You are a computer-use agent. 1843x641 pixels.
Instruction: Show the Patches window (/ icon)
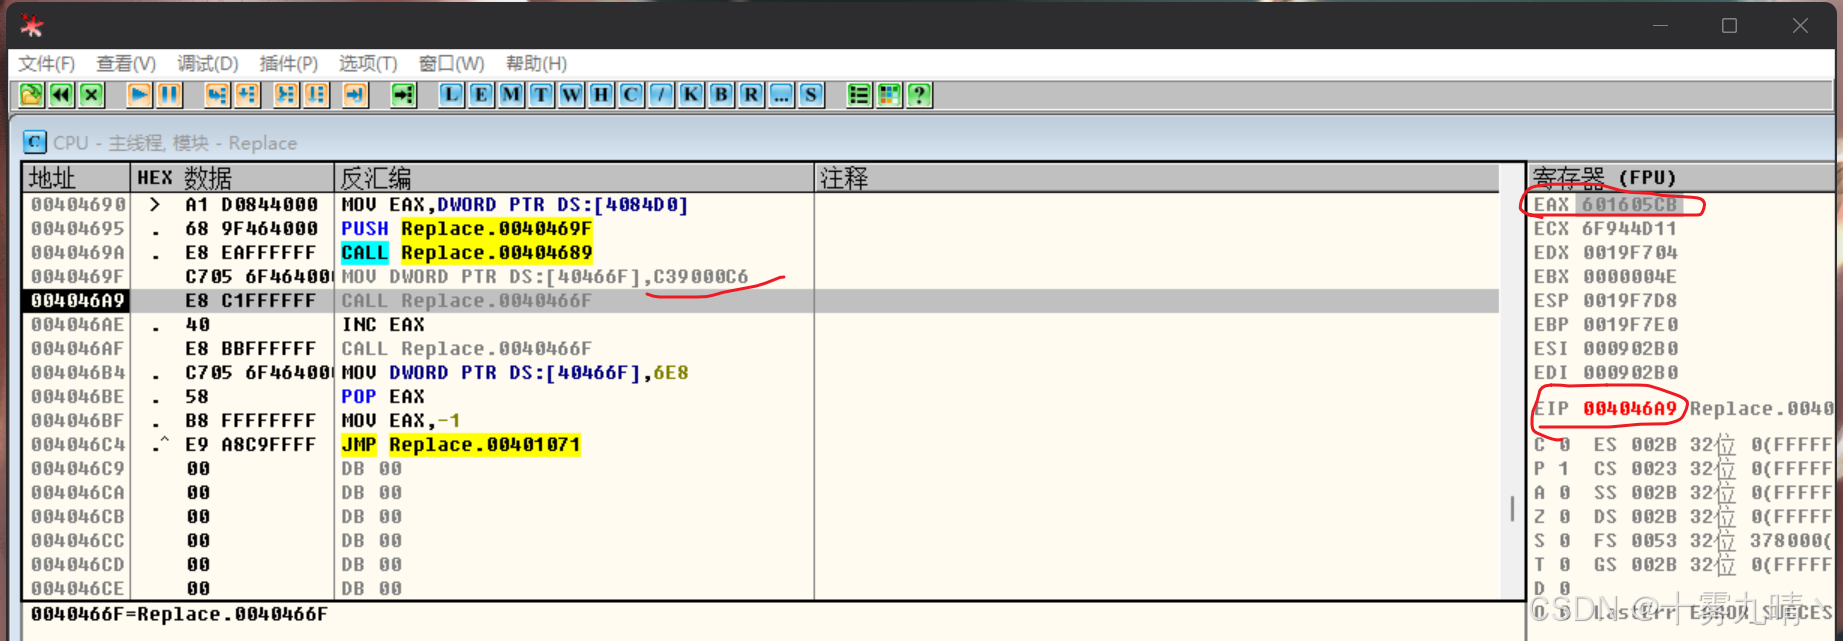click(x=661, y=95)
